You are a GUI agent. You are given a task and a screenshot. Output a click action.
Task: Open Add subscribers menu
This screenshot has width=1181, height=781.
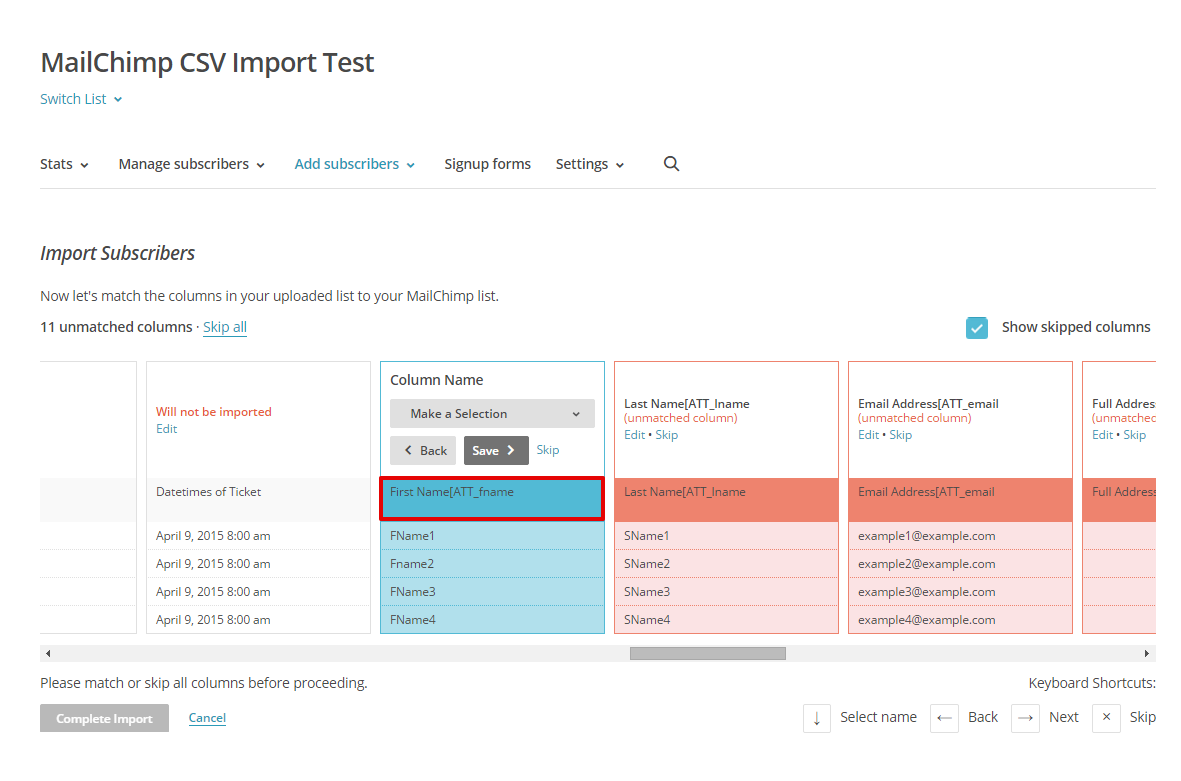pos(355,164)
